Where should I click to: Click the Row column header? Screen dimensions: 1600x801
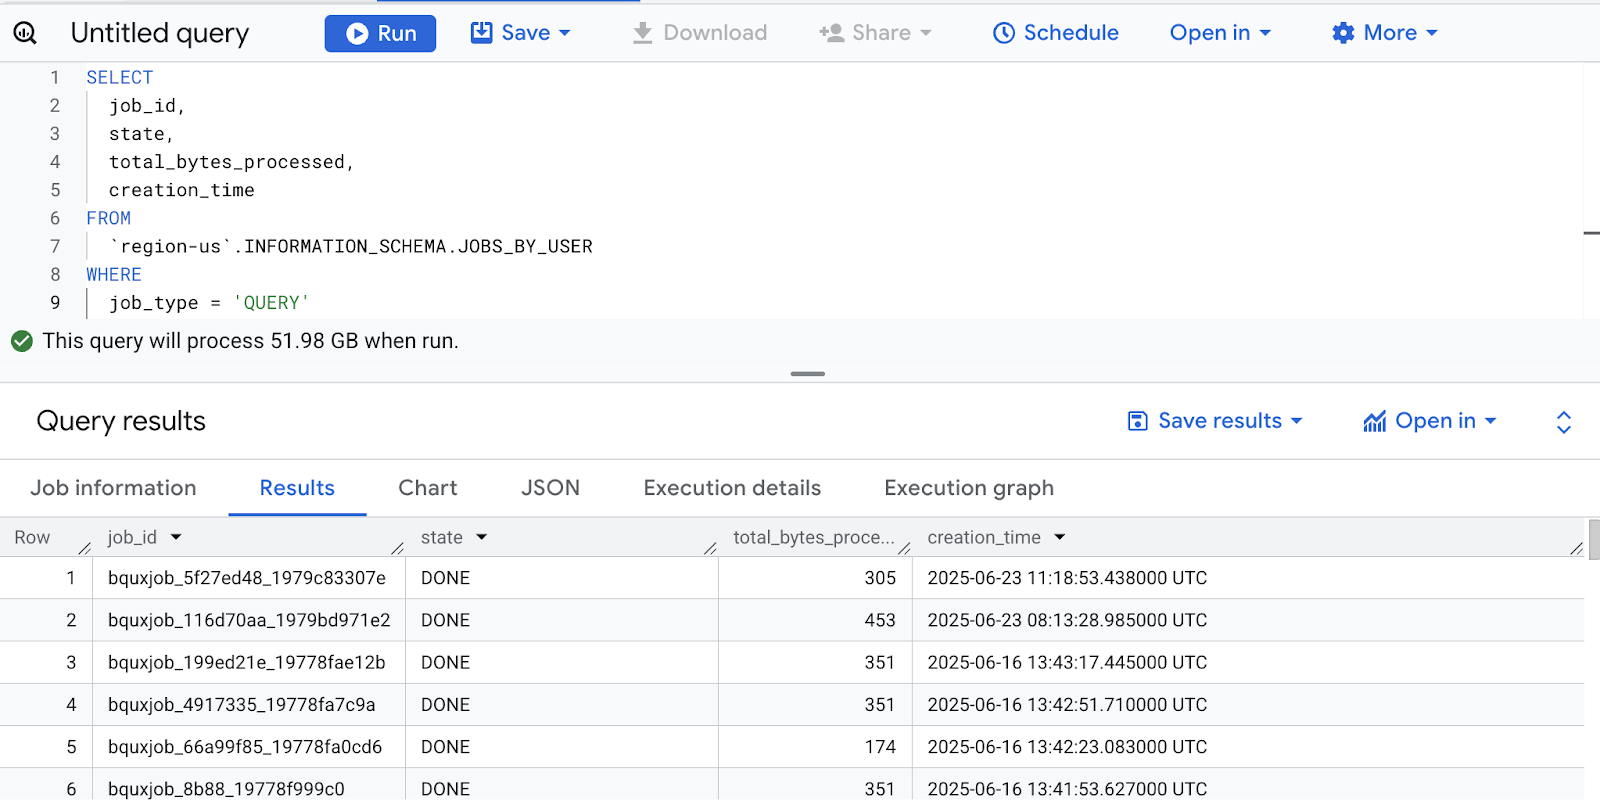pos(32,538)
